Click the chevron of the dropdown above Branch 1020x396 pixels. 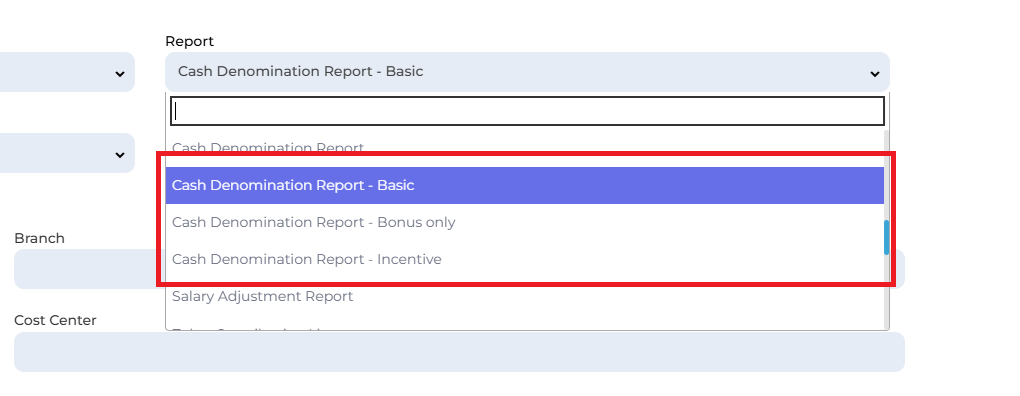point(120,155)
